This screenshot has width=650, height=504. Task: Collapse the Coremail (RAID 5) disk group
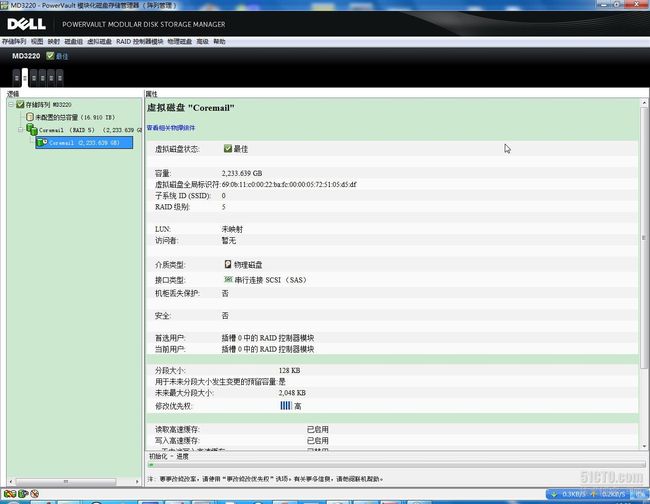(x=20, y=130)
